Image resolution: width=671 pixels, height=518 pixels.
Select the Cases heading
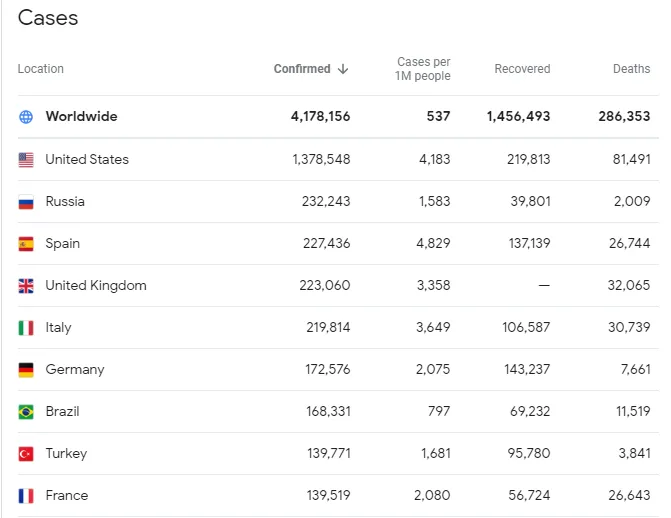pos(48,18)
